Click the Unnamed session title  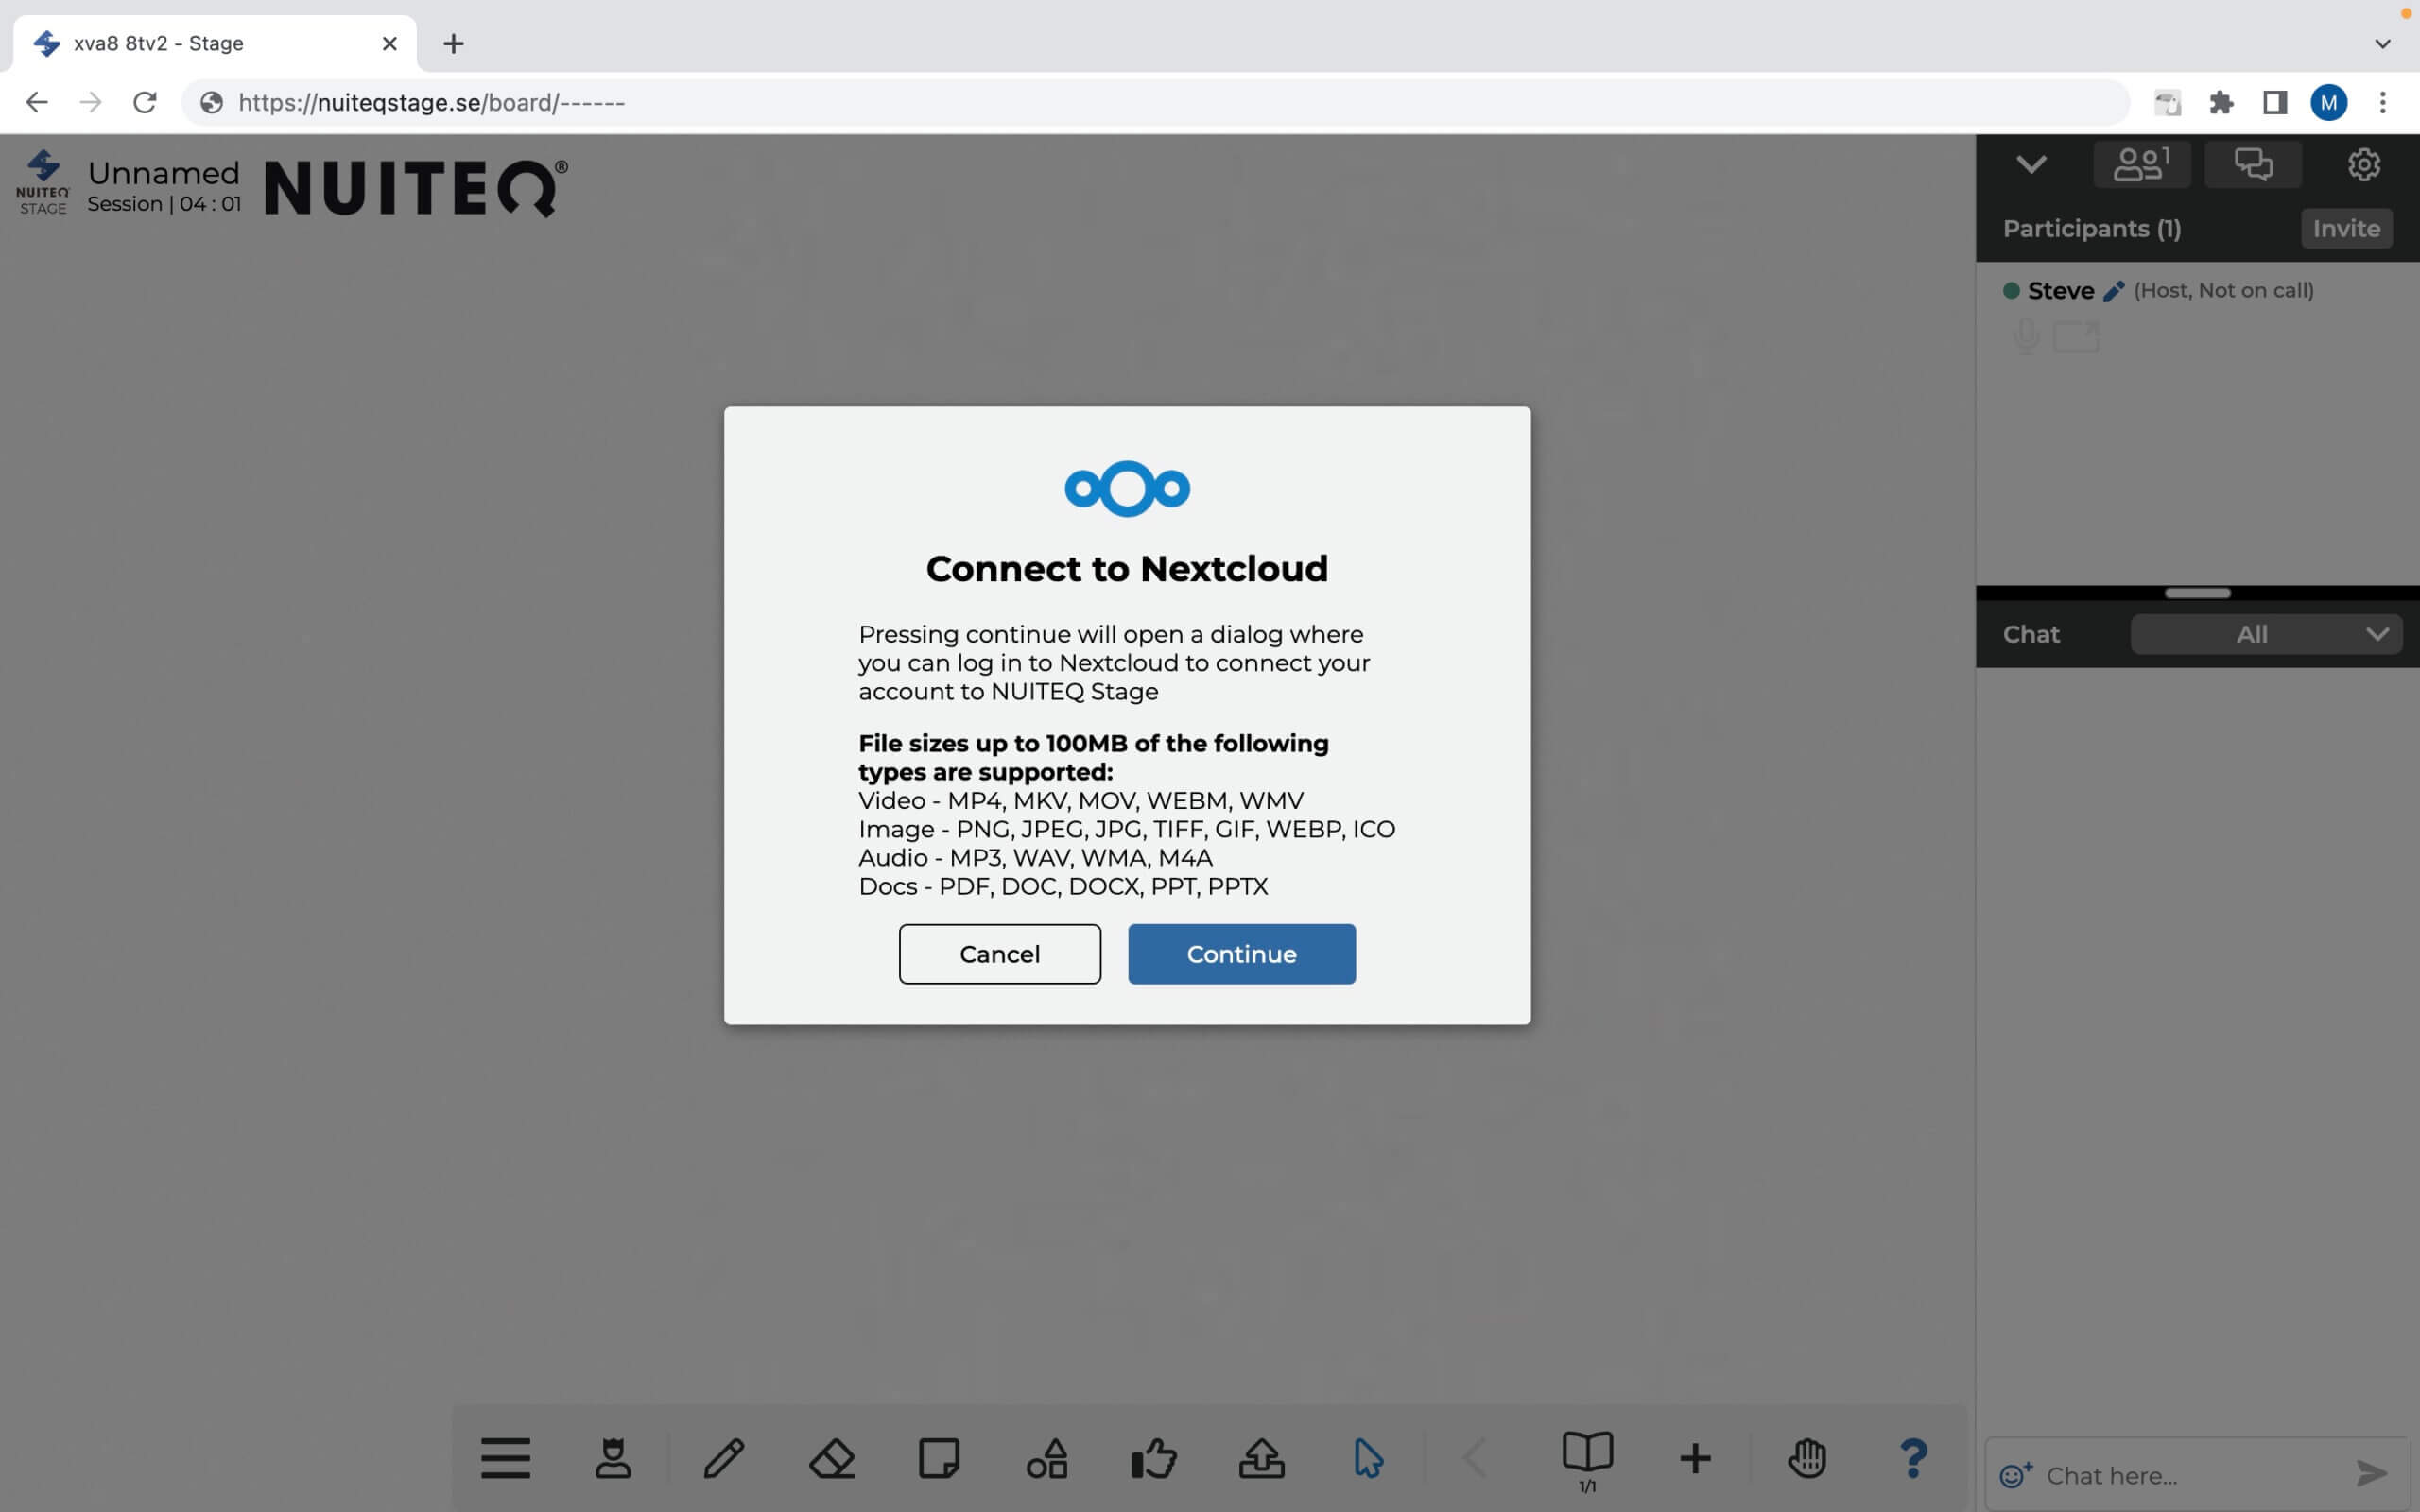click(x=164, y=173)
